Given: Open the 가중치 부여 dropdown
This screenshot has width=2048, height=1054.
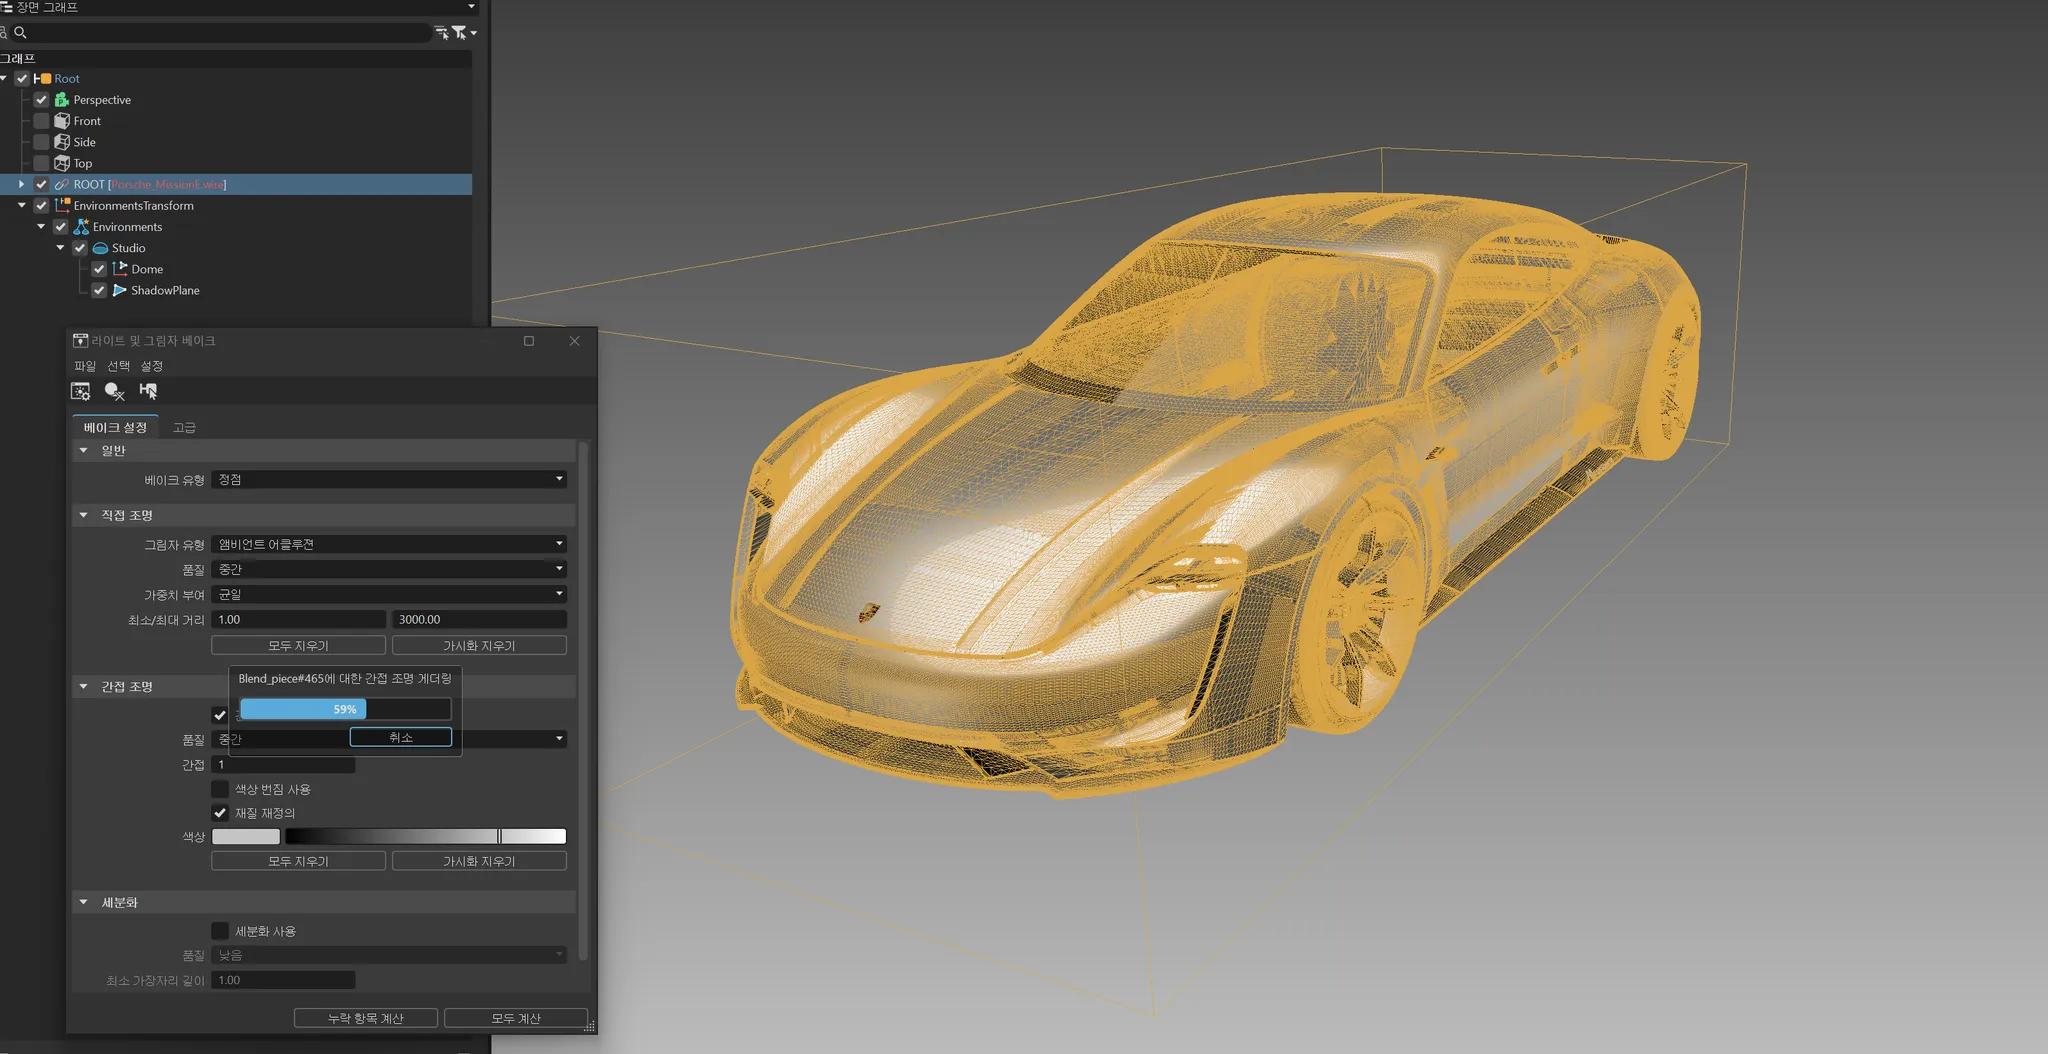Looking at the screenshot, I should coord(389,594).
